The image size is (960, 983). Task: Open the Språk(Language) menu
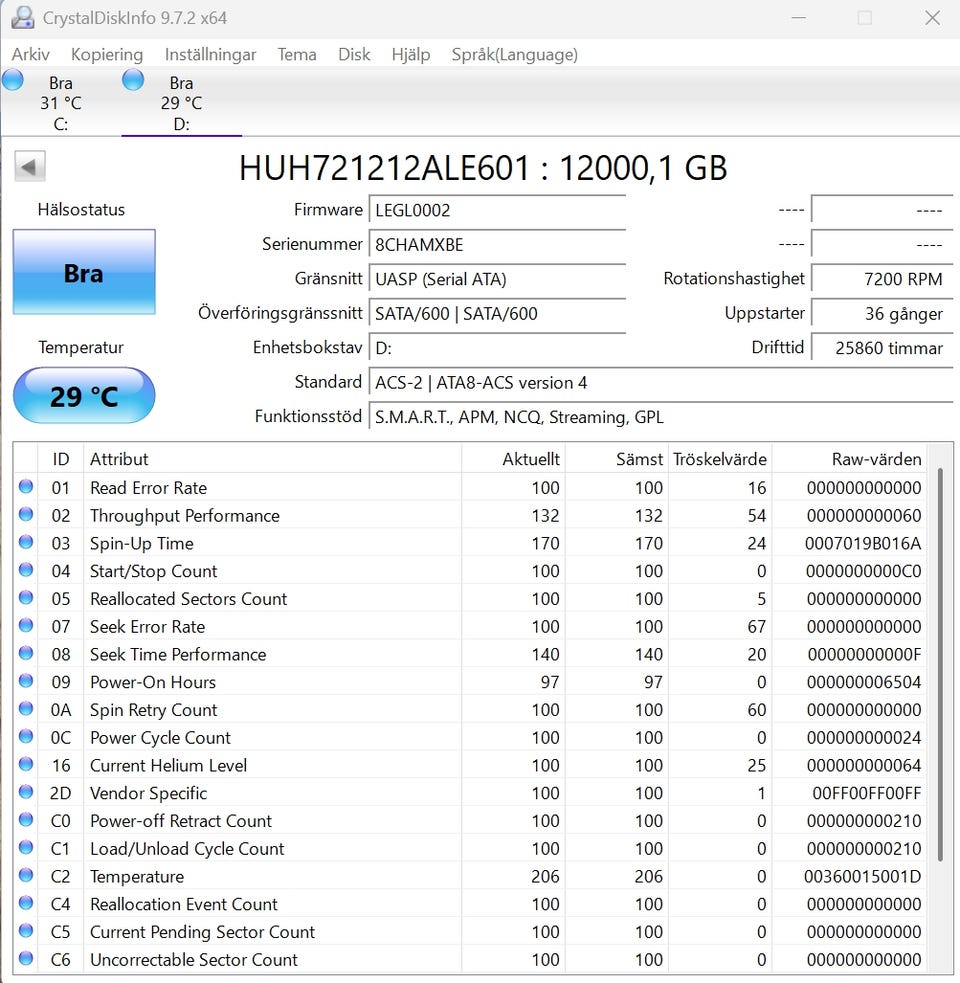coord(514,54)
